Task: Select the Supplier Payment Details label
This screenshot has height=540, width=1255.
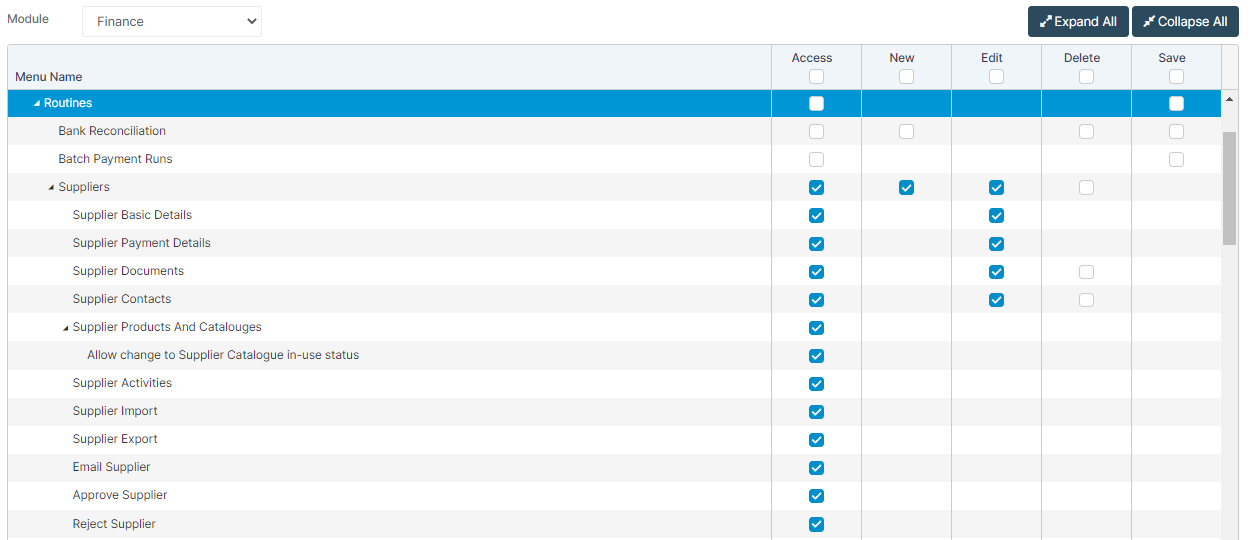Action: (x=141, y=243)
